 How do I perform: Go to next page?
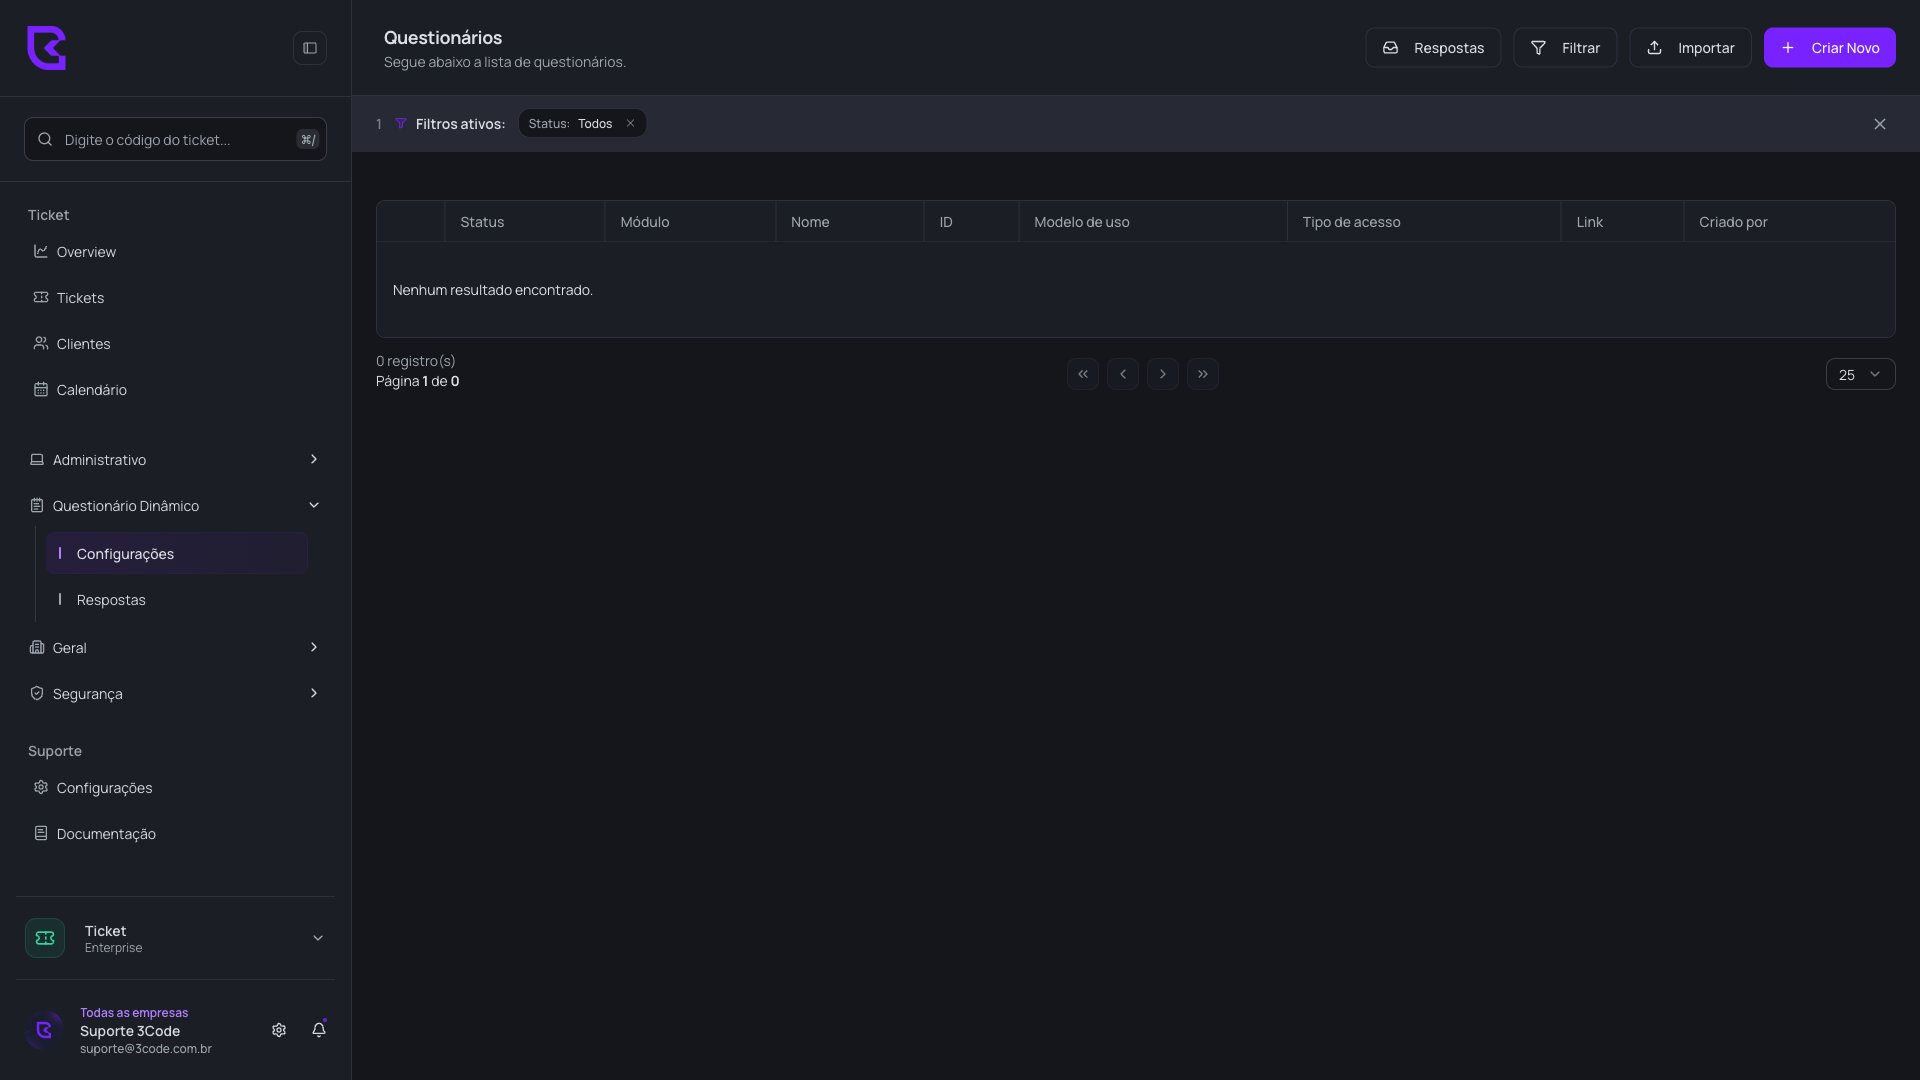pyautogui.click(x=1163, y=374)
